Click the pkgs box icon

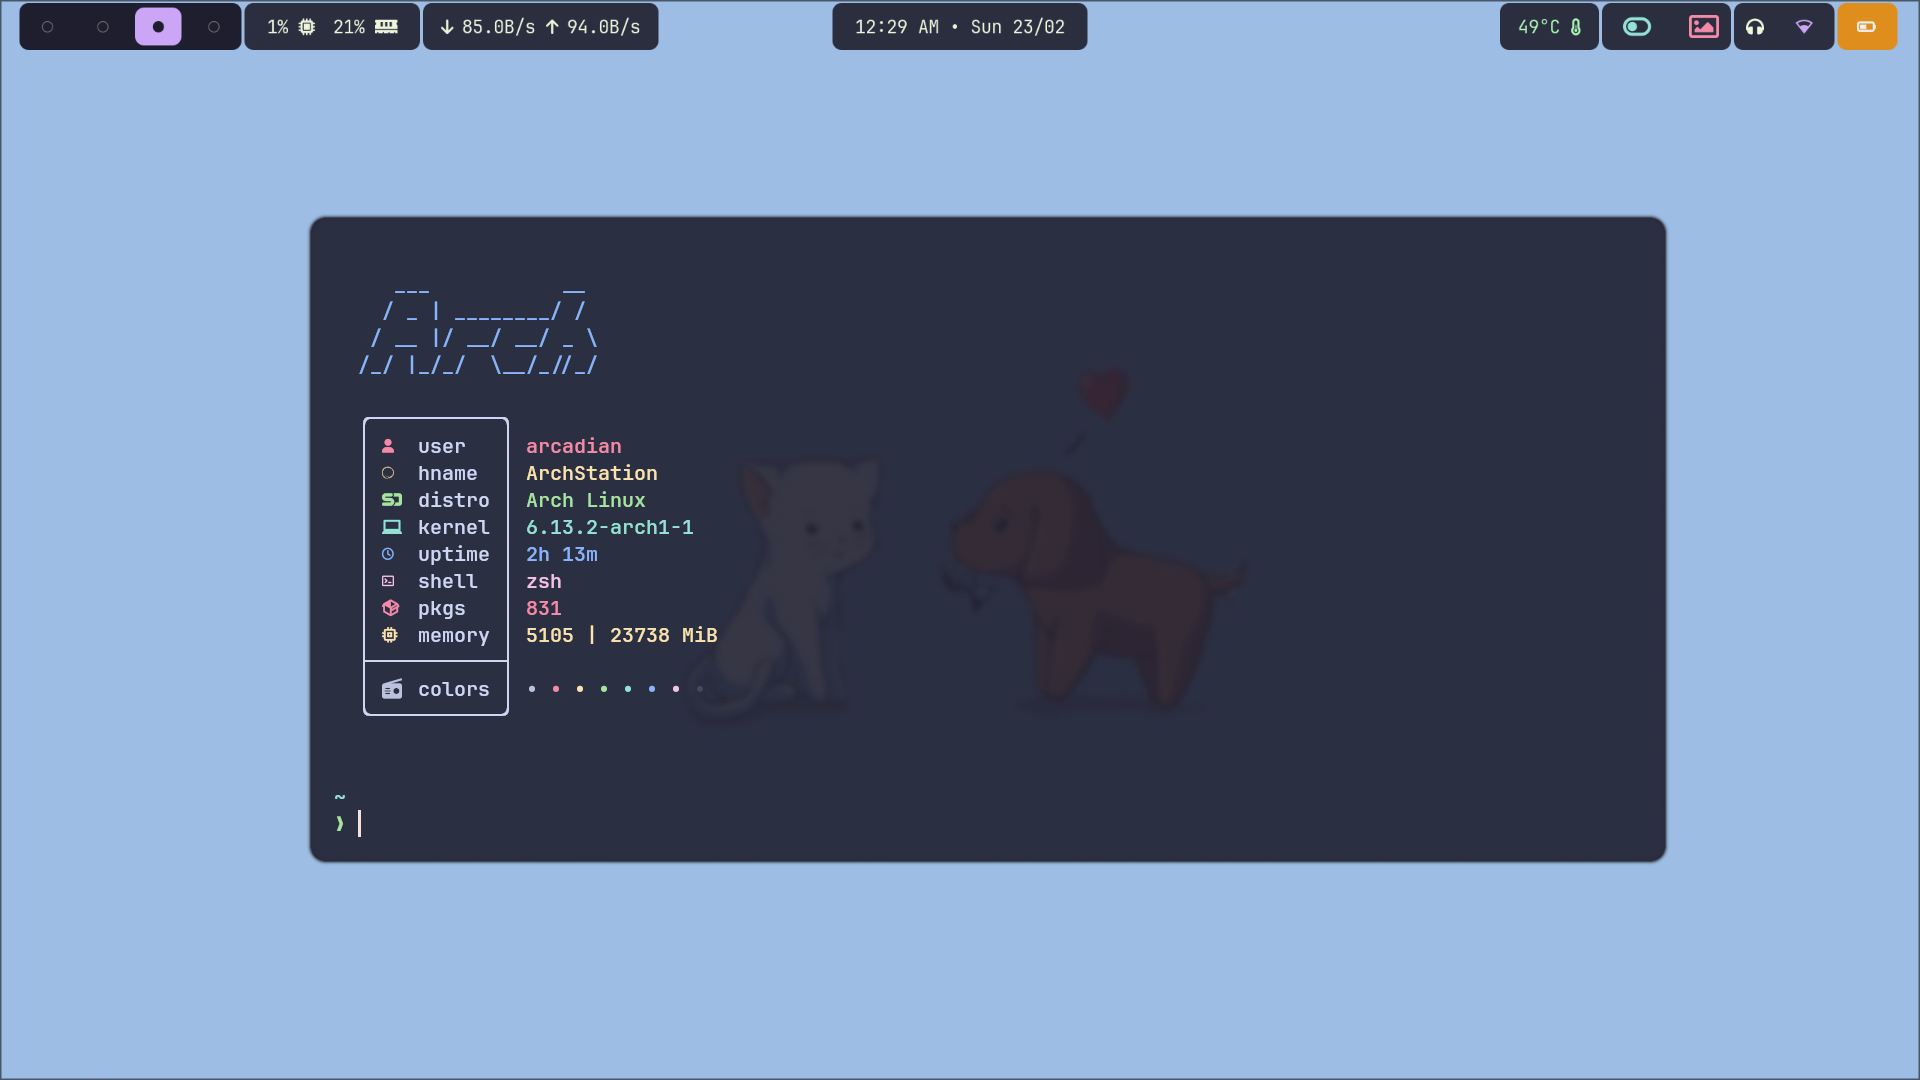[391, 608]
